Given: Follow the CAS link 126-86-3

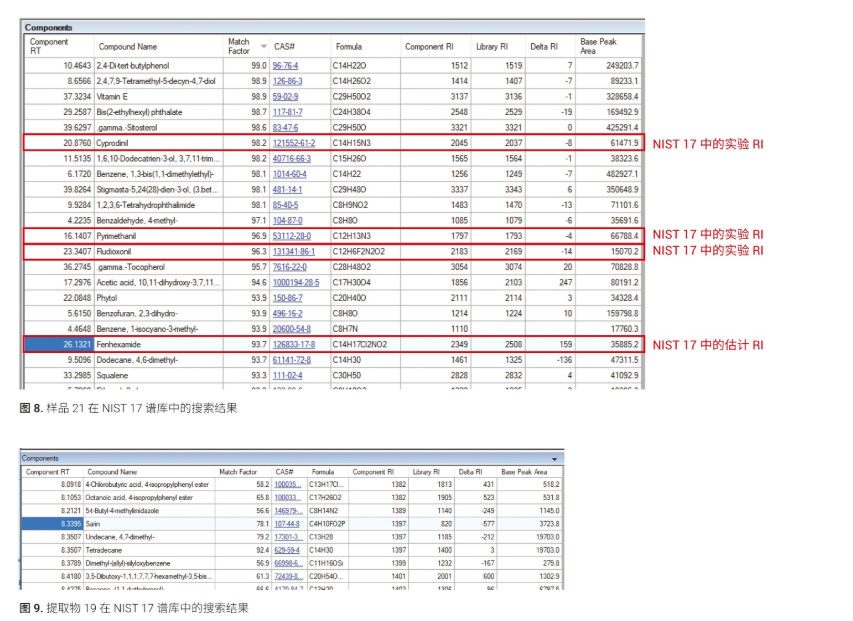Looking at the screenshot, I should click(x=287, y=81).
